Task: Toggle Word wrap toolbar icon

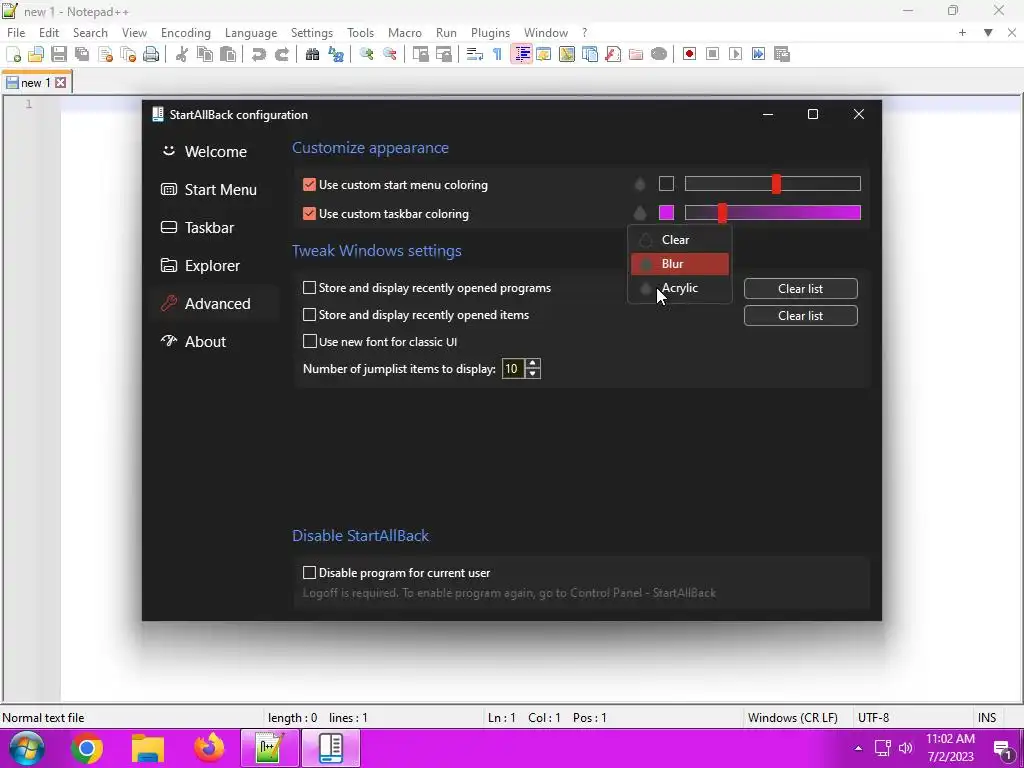Action: 475,54
